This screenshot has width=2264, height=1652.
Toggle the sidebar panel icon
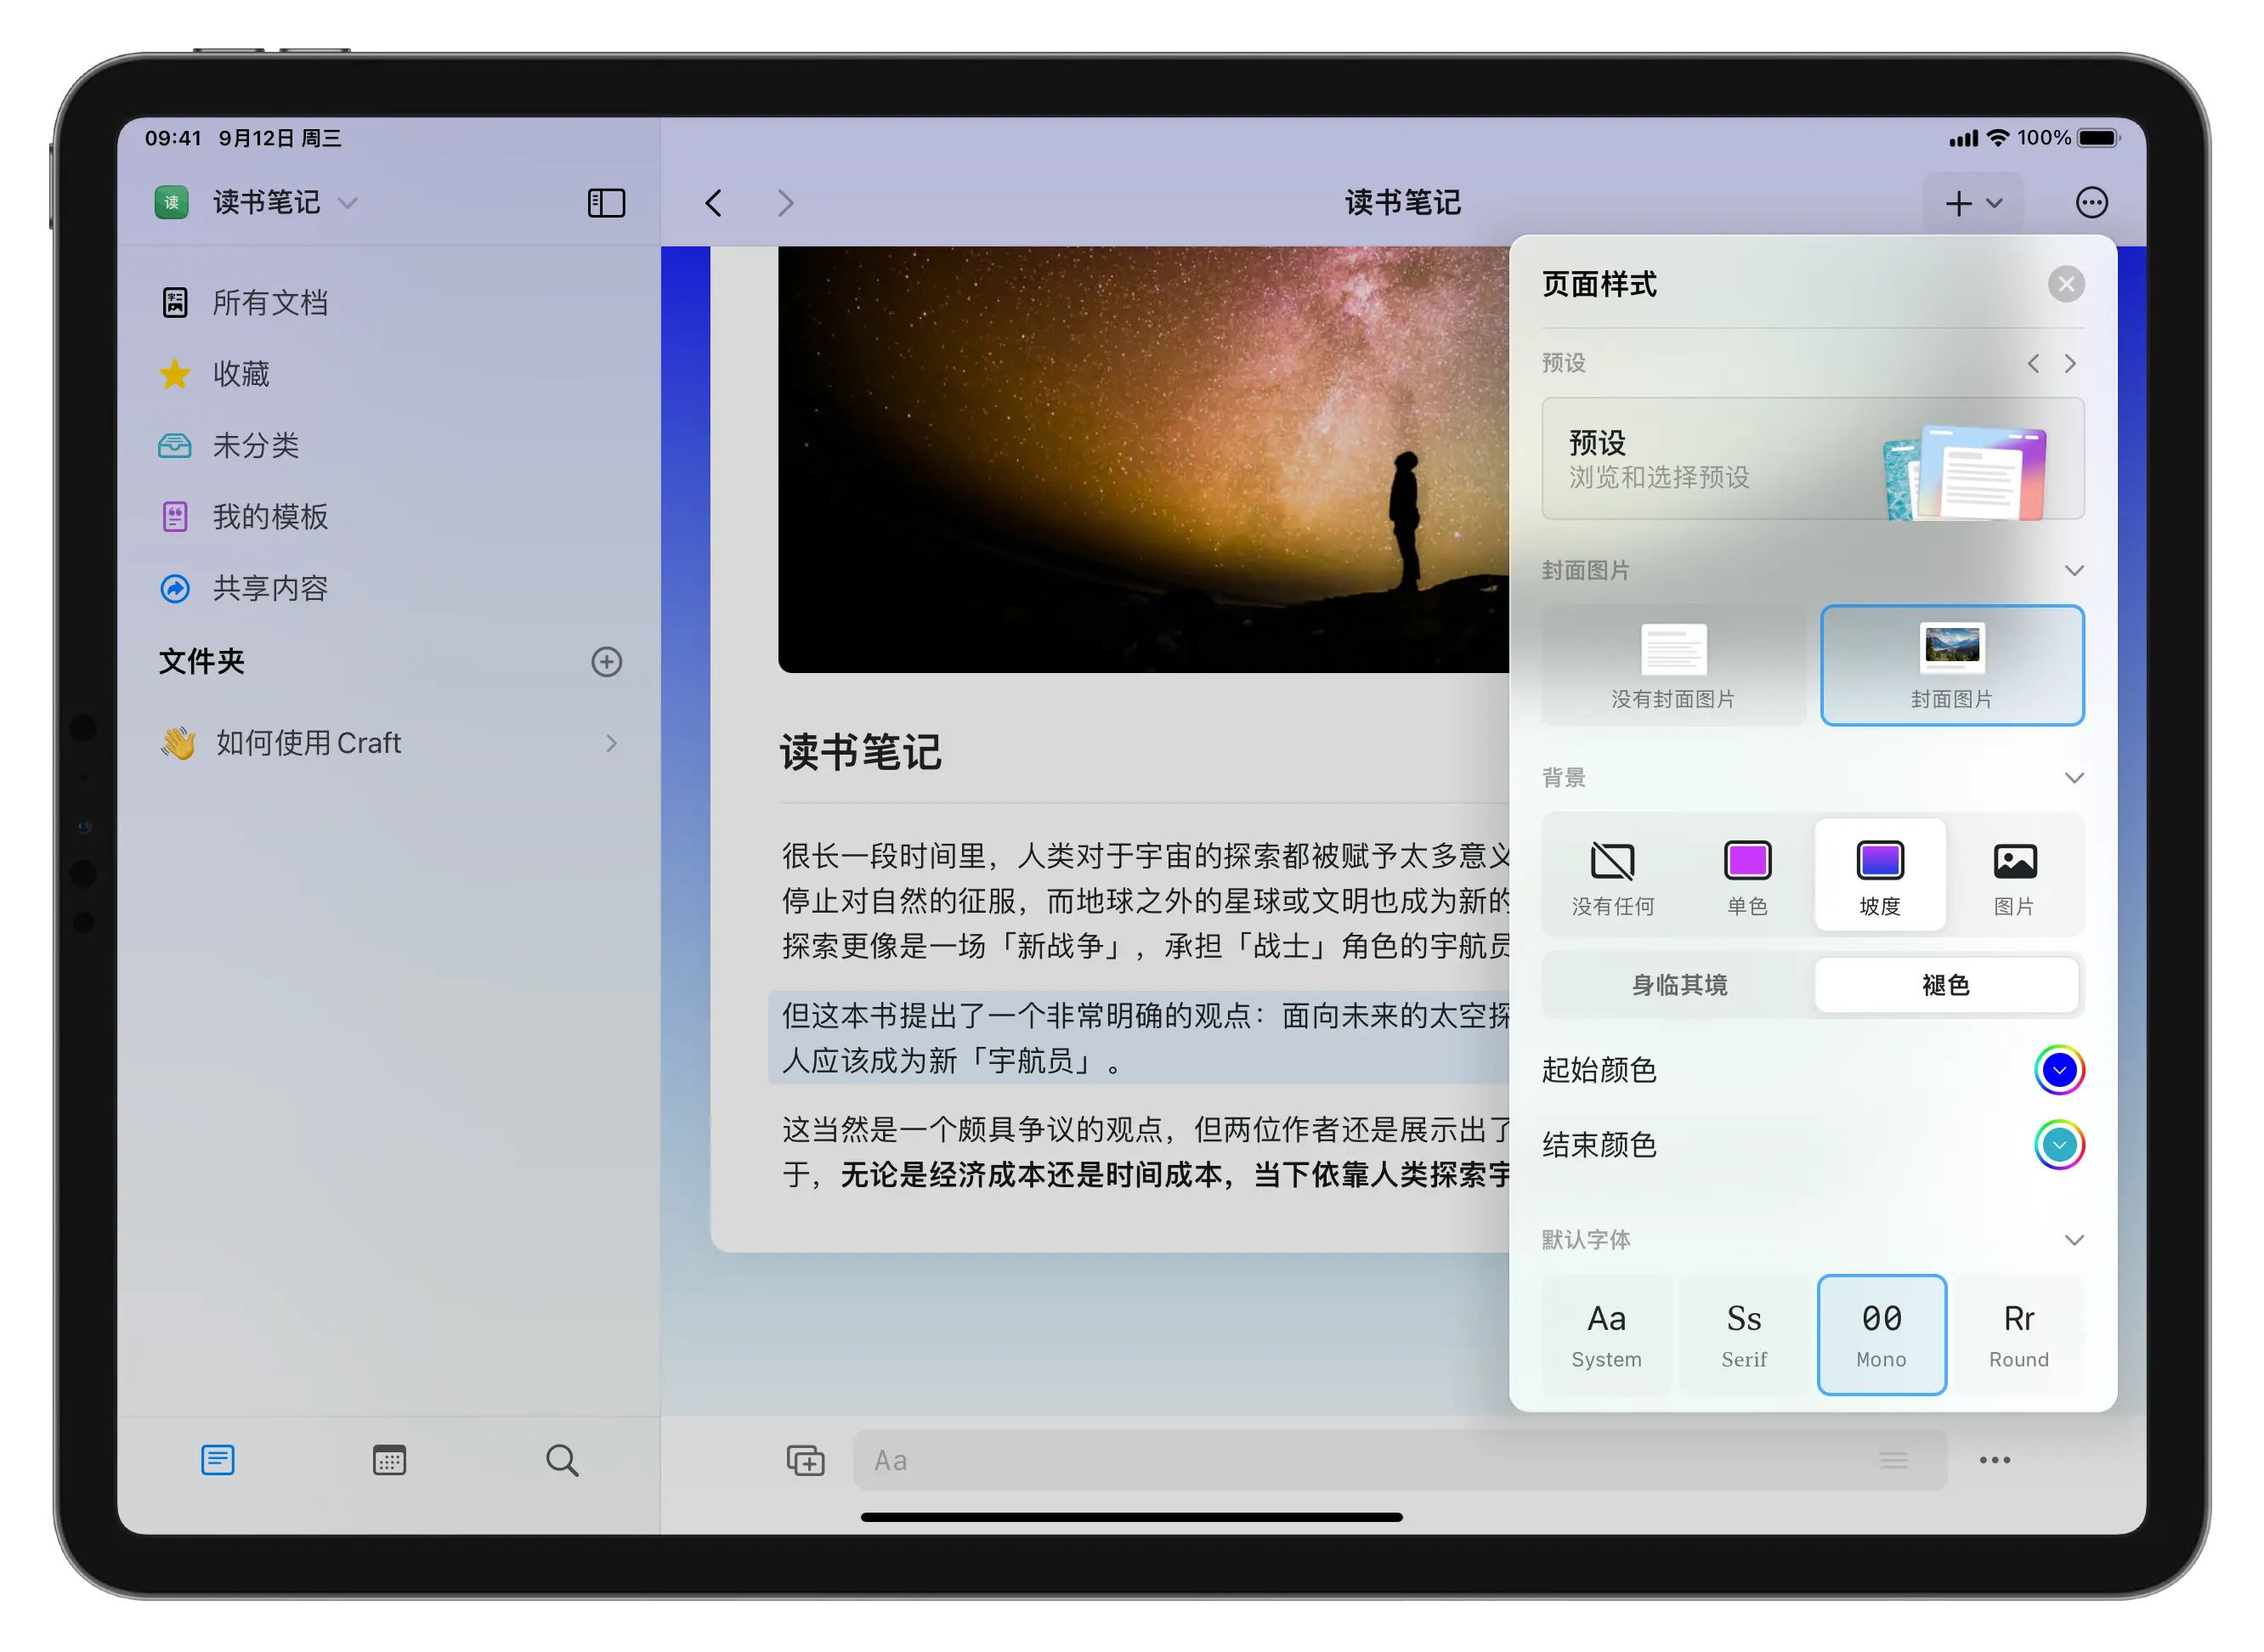tap(606, 203)
